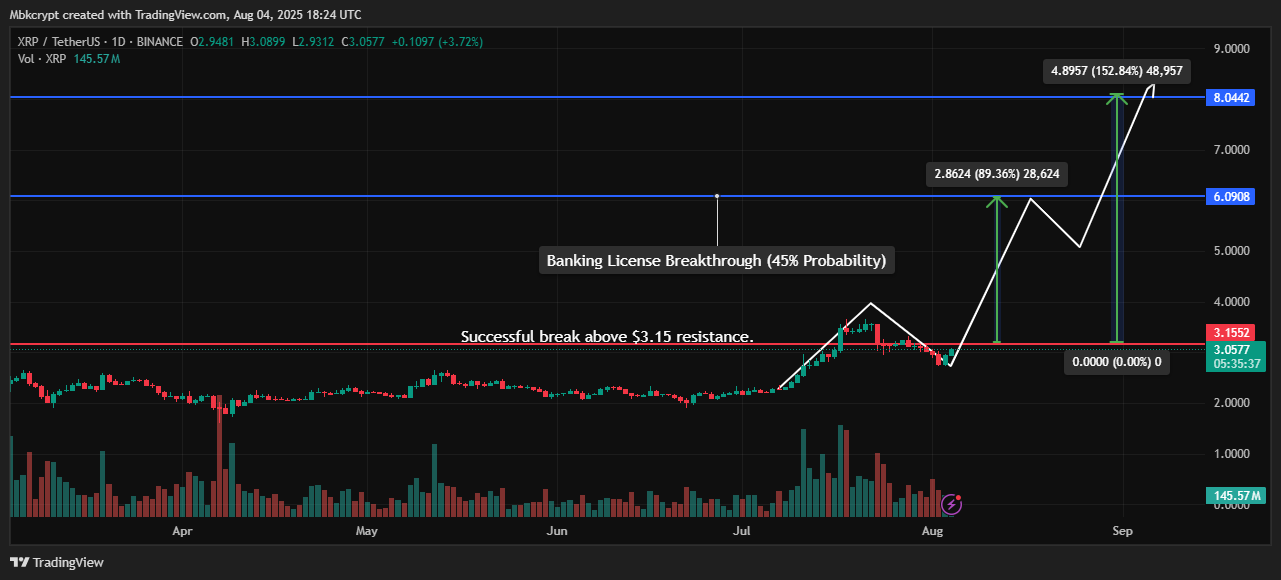Image resolution: width=1281 pixels, height=580 pixels.
Task: Click the 145.57M volume axis label
Action: [x=1234, y=495]
